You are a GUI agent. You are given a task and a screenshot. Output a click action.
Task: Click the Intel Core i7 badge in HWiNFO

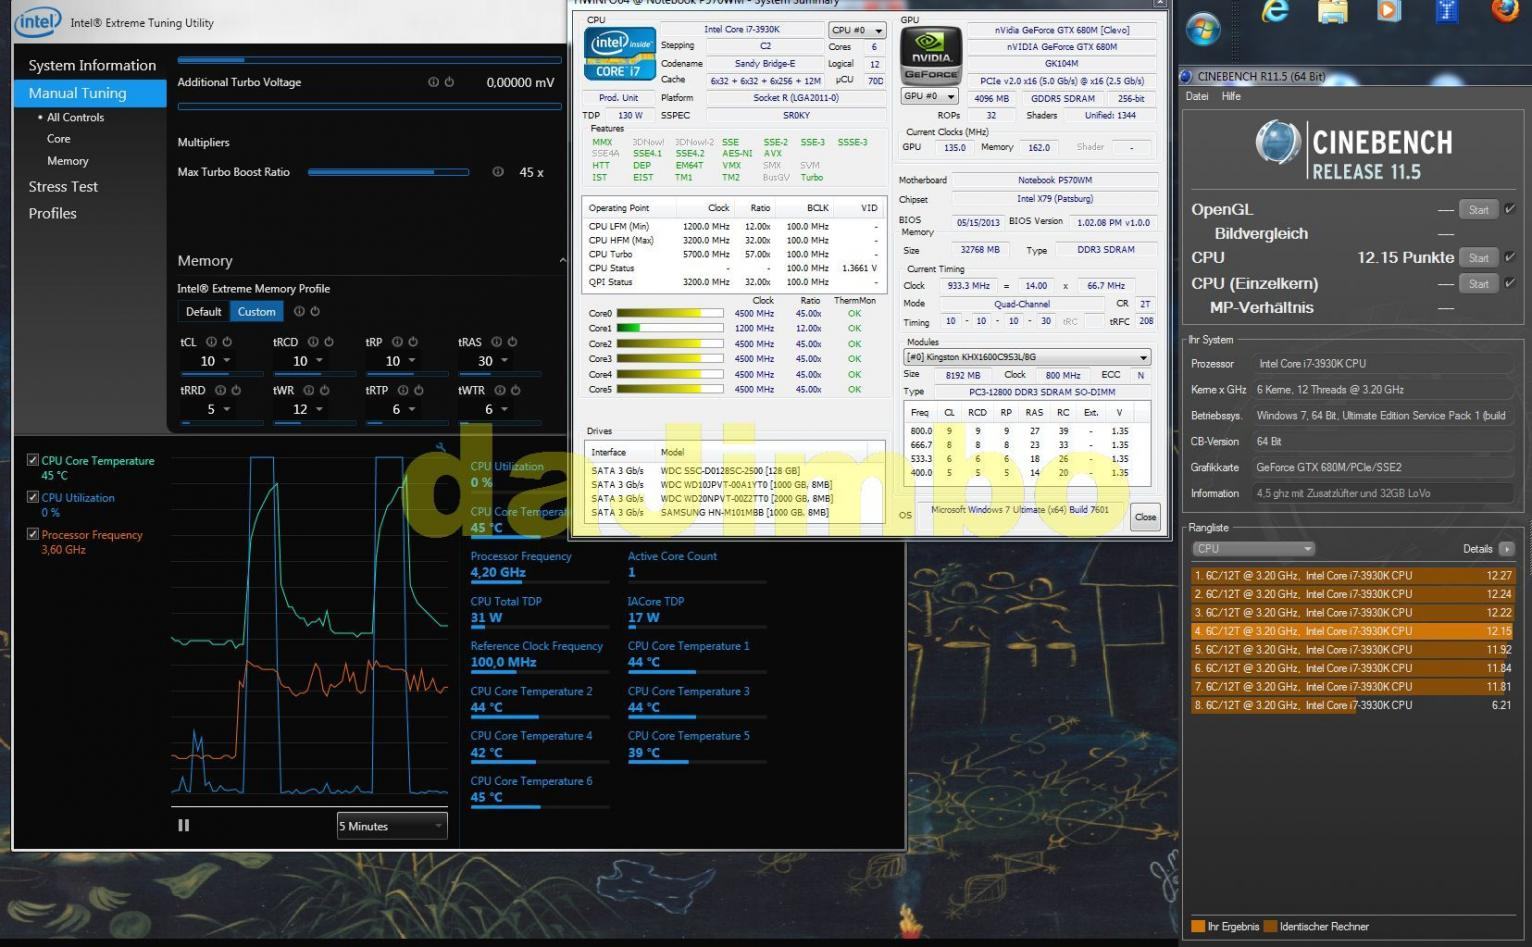(619, 53)
